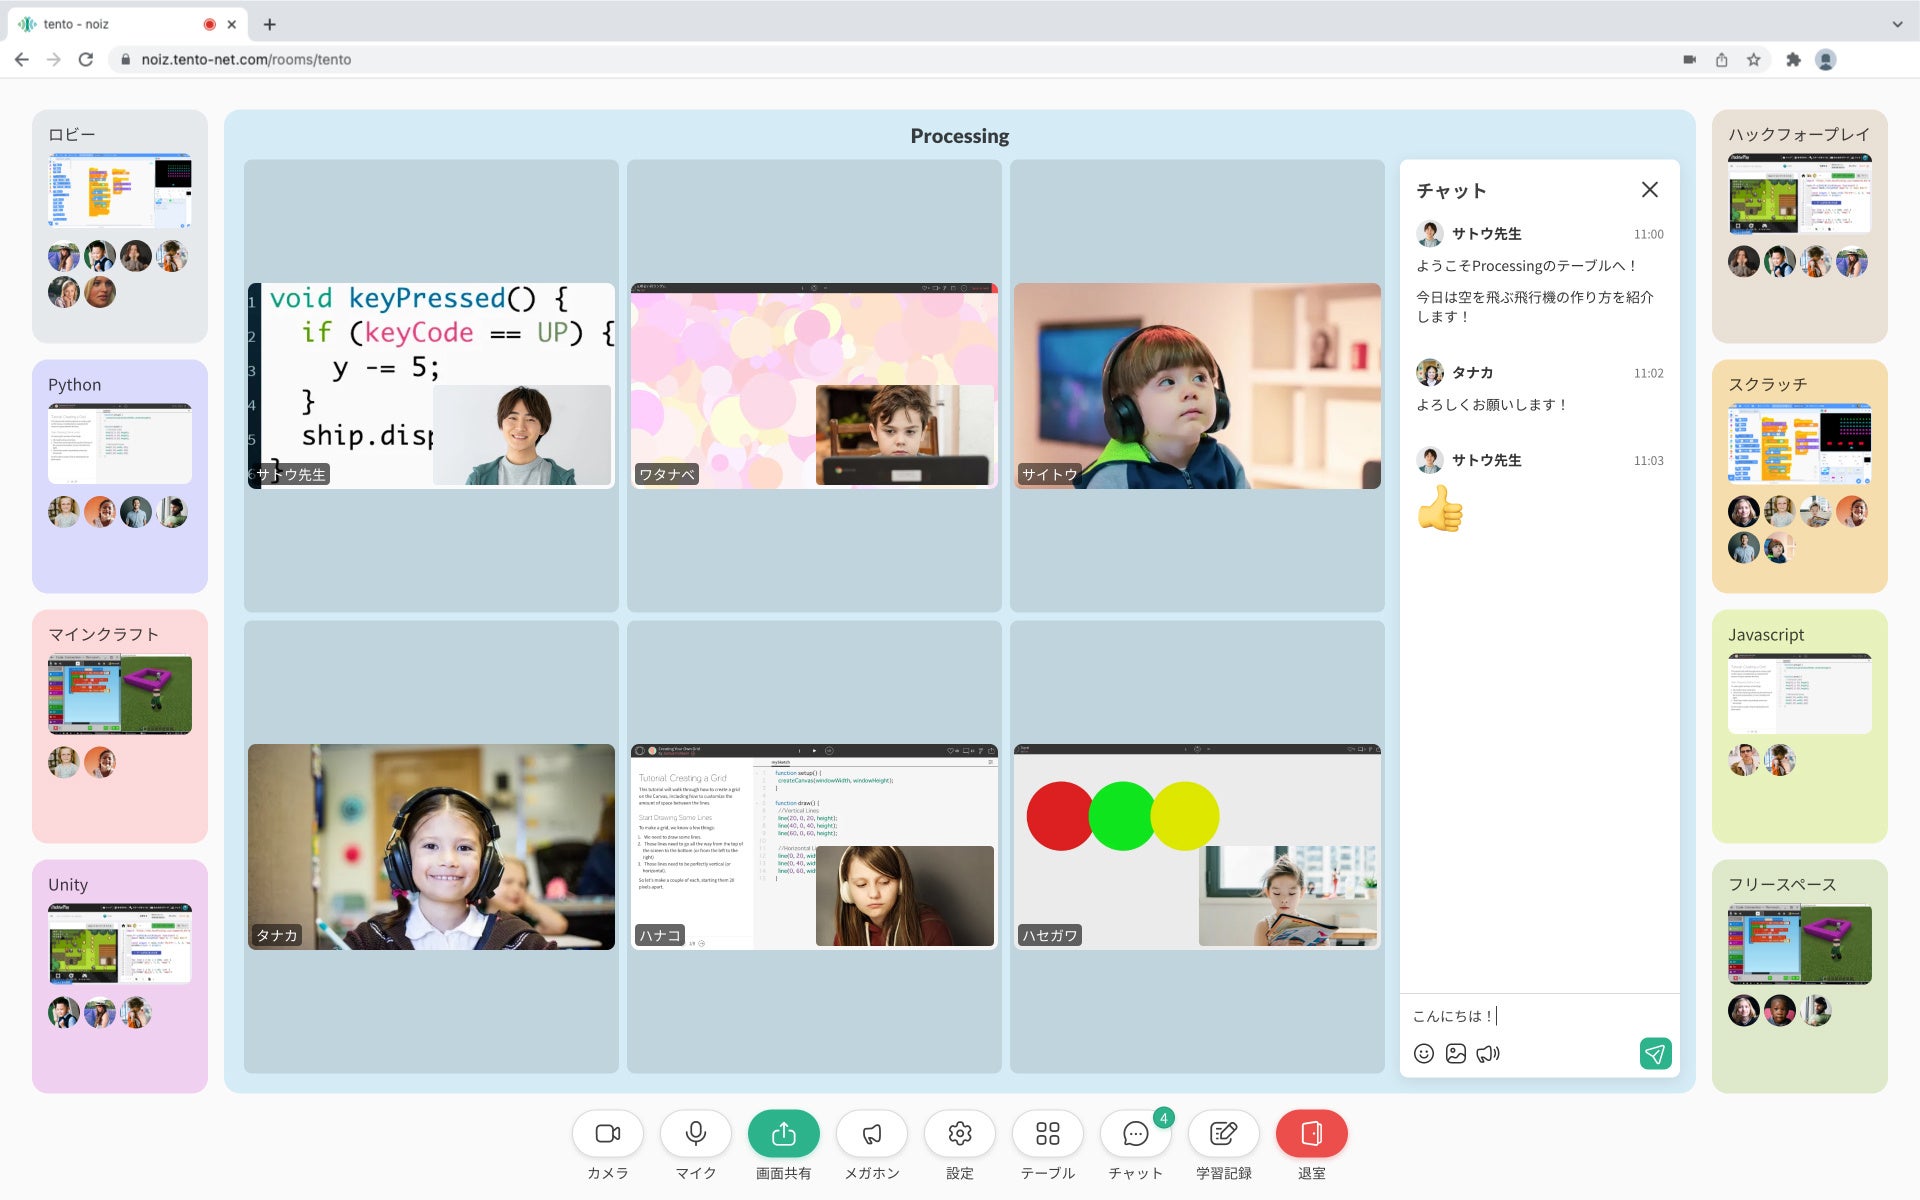Click the emoji smiley icon in chat

tap(1424, 1053)
